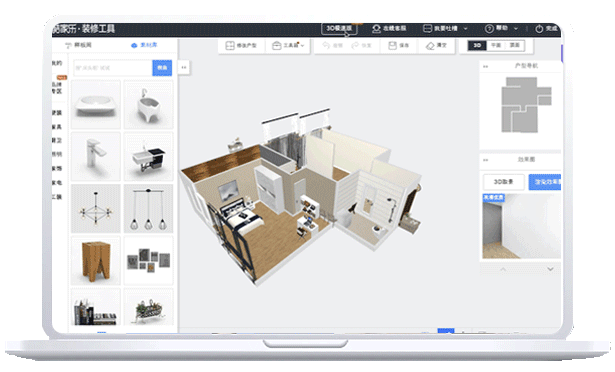Switch to the 素材库 material library tab
The width and height of the screenshot is (615, 372).
[x=144, y=45]
